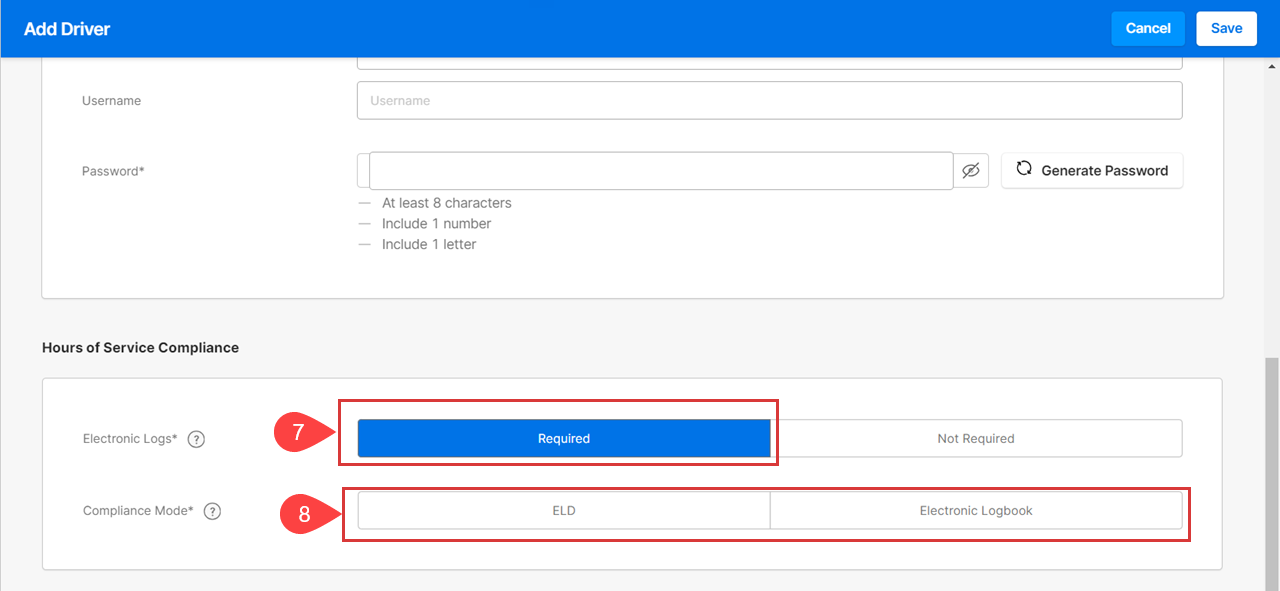Choose ELD compliance mode
Screen dimensions: 1280x591
pos(564,510)
